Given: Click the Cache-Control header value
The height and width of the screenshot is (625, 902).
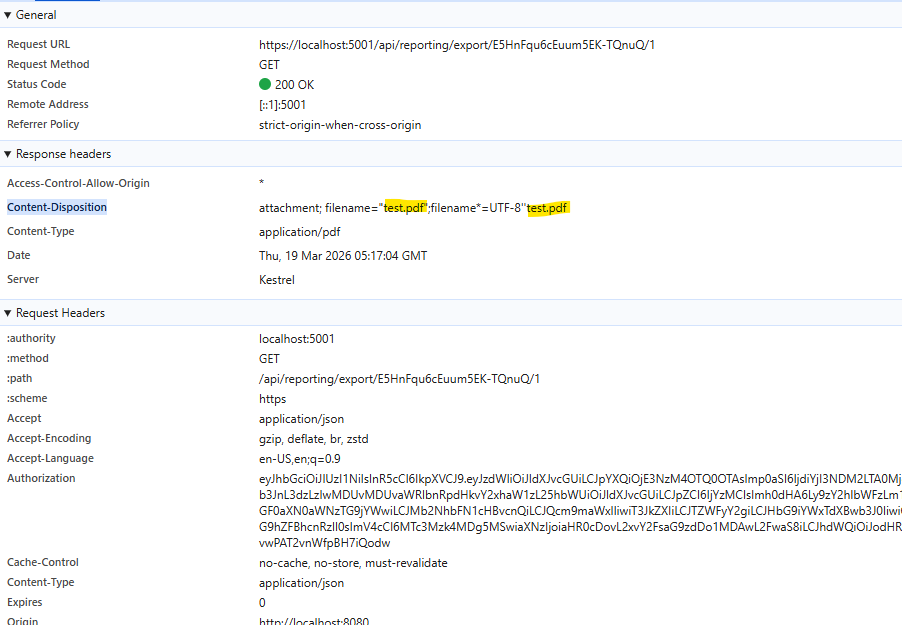Looking at the screenshot, I should (x=353, y=563).
